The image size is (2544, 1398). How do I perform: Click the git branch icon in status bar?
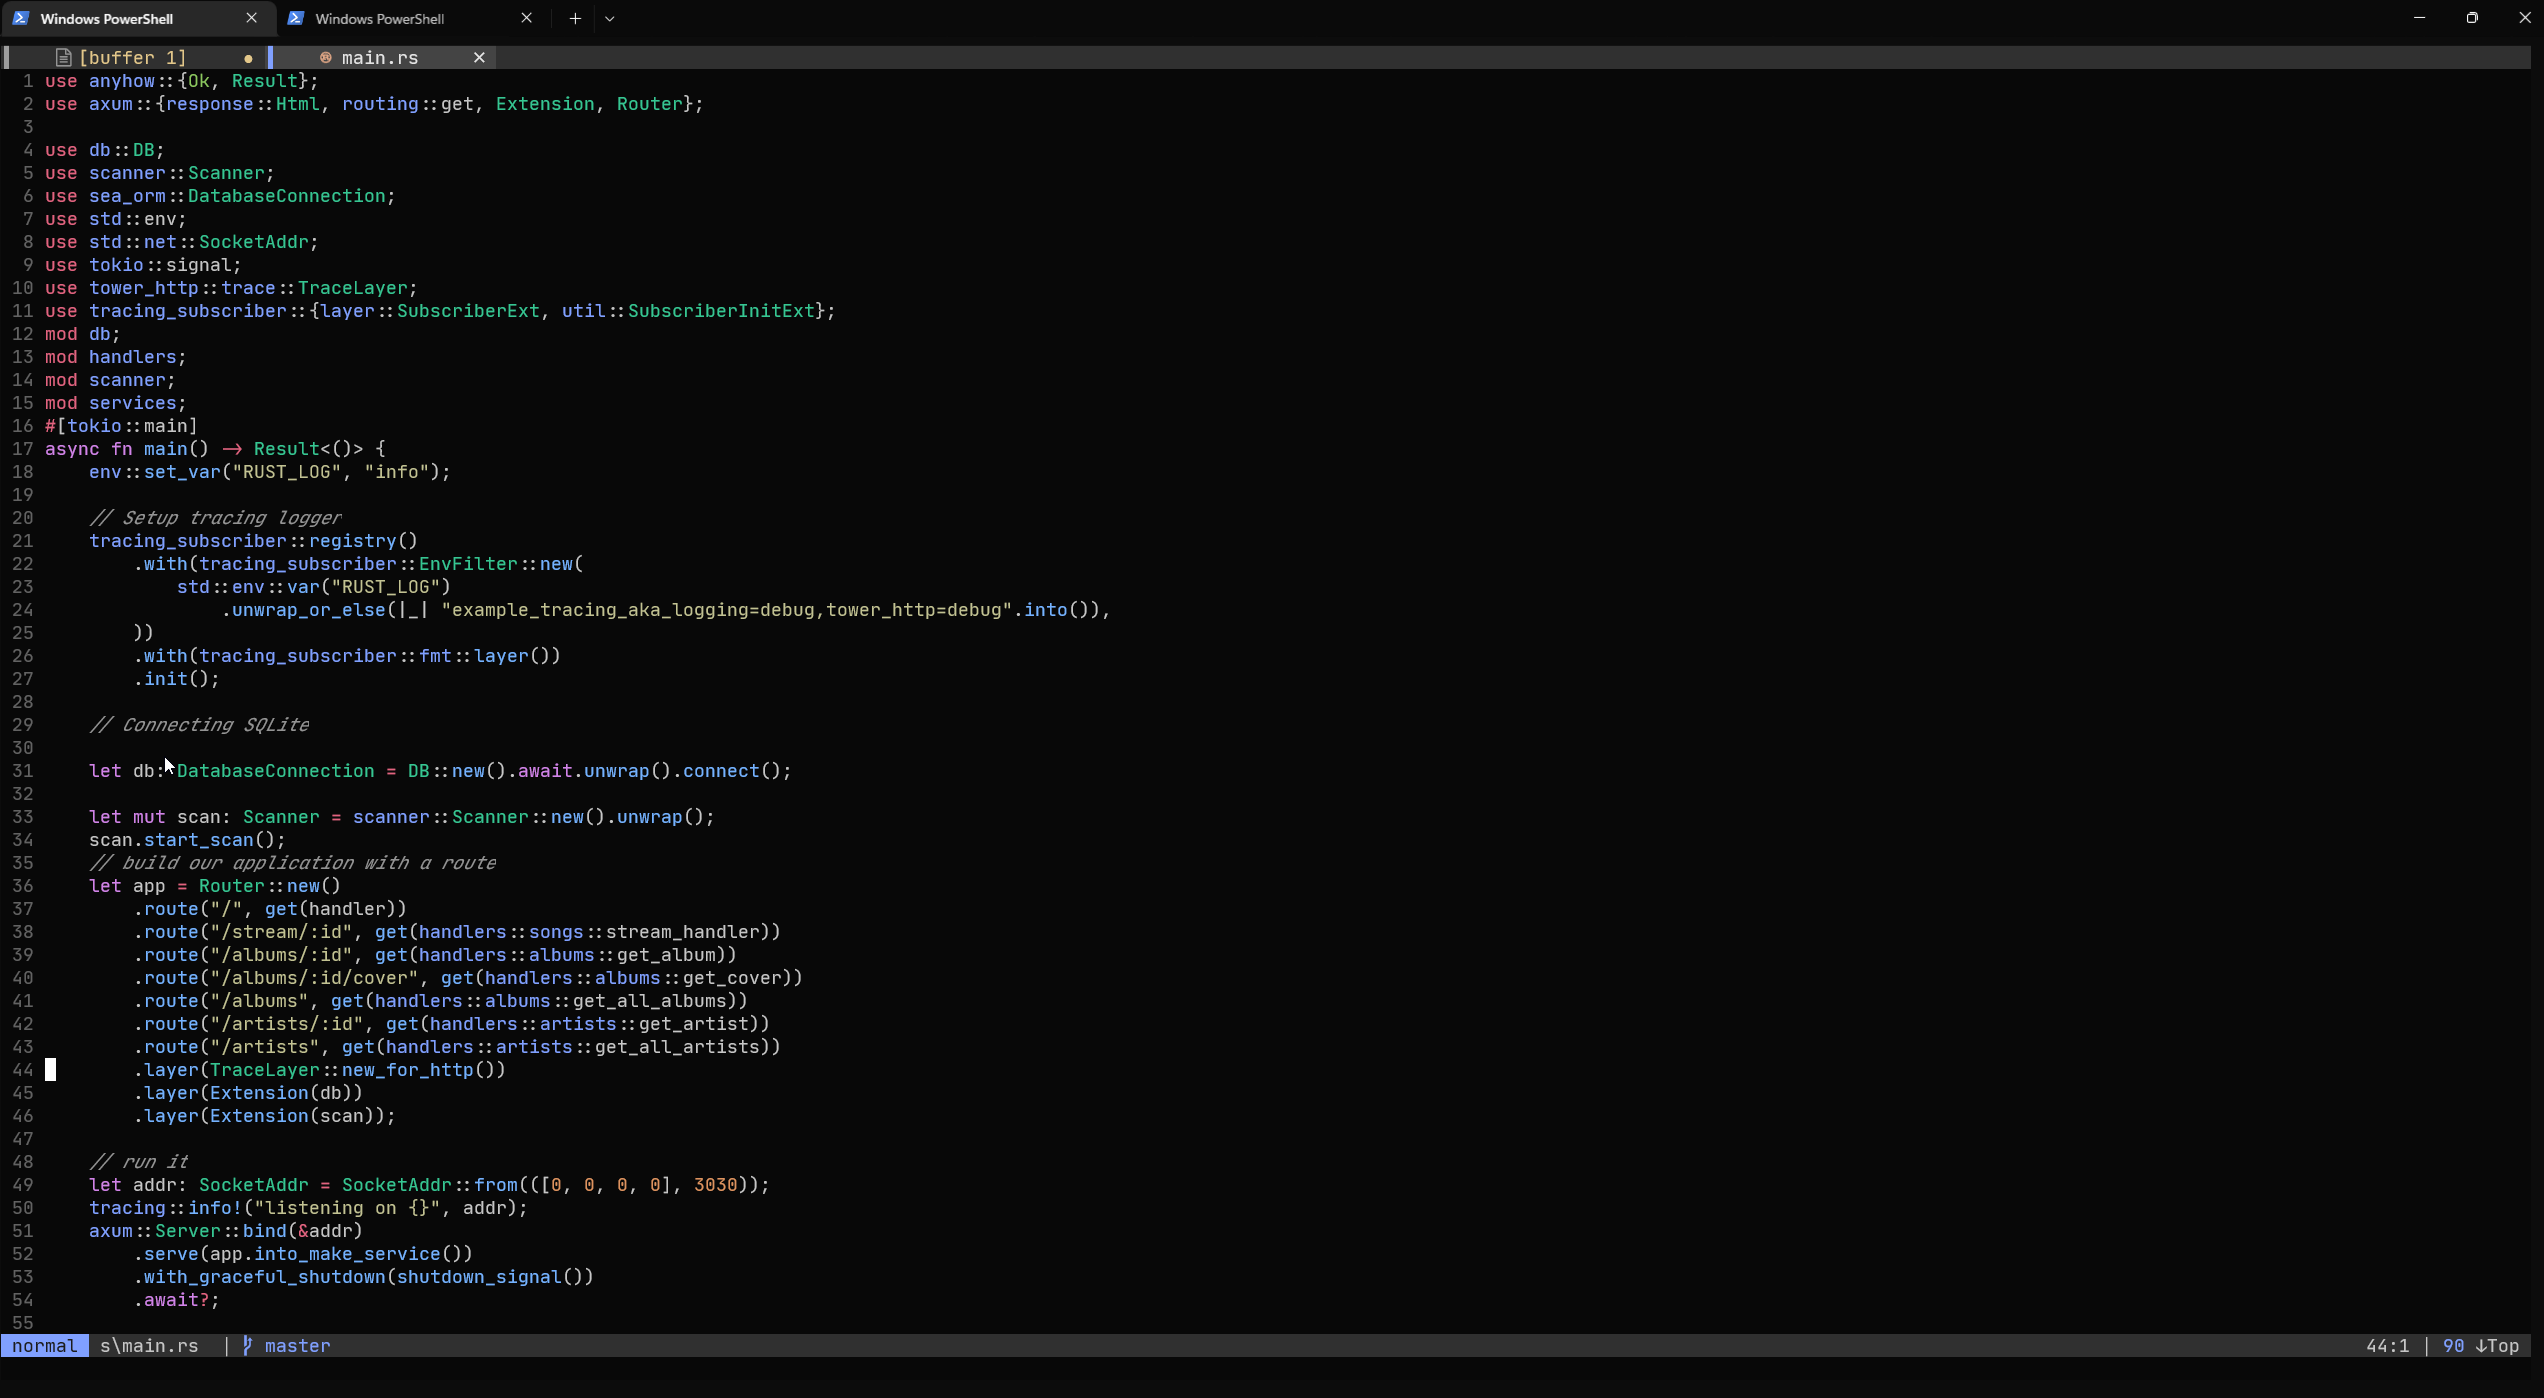point(247,1346)
